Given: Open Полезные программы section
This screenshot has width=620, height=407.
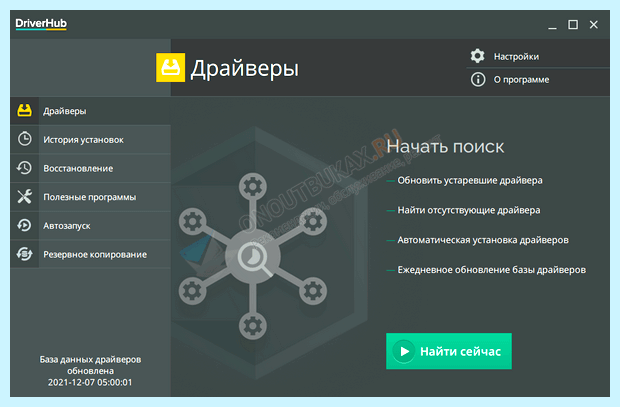Looking at the screenshot, I should click(91, 197).
